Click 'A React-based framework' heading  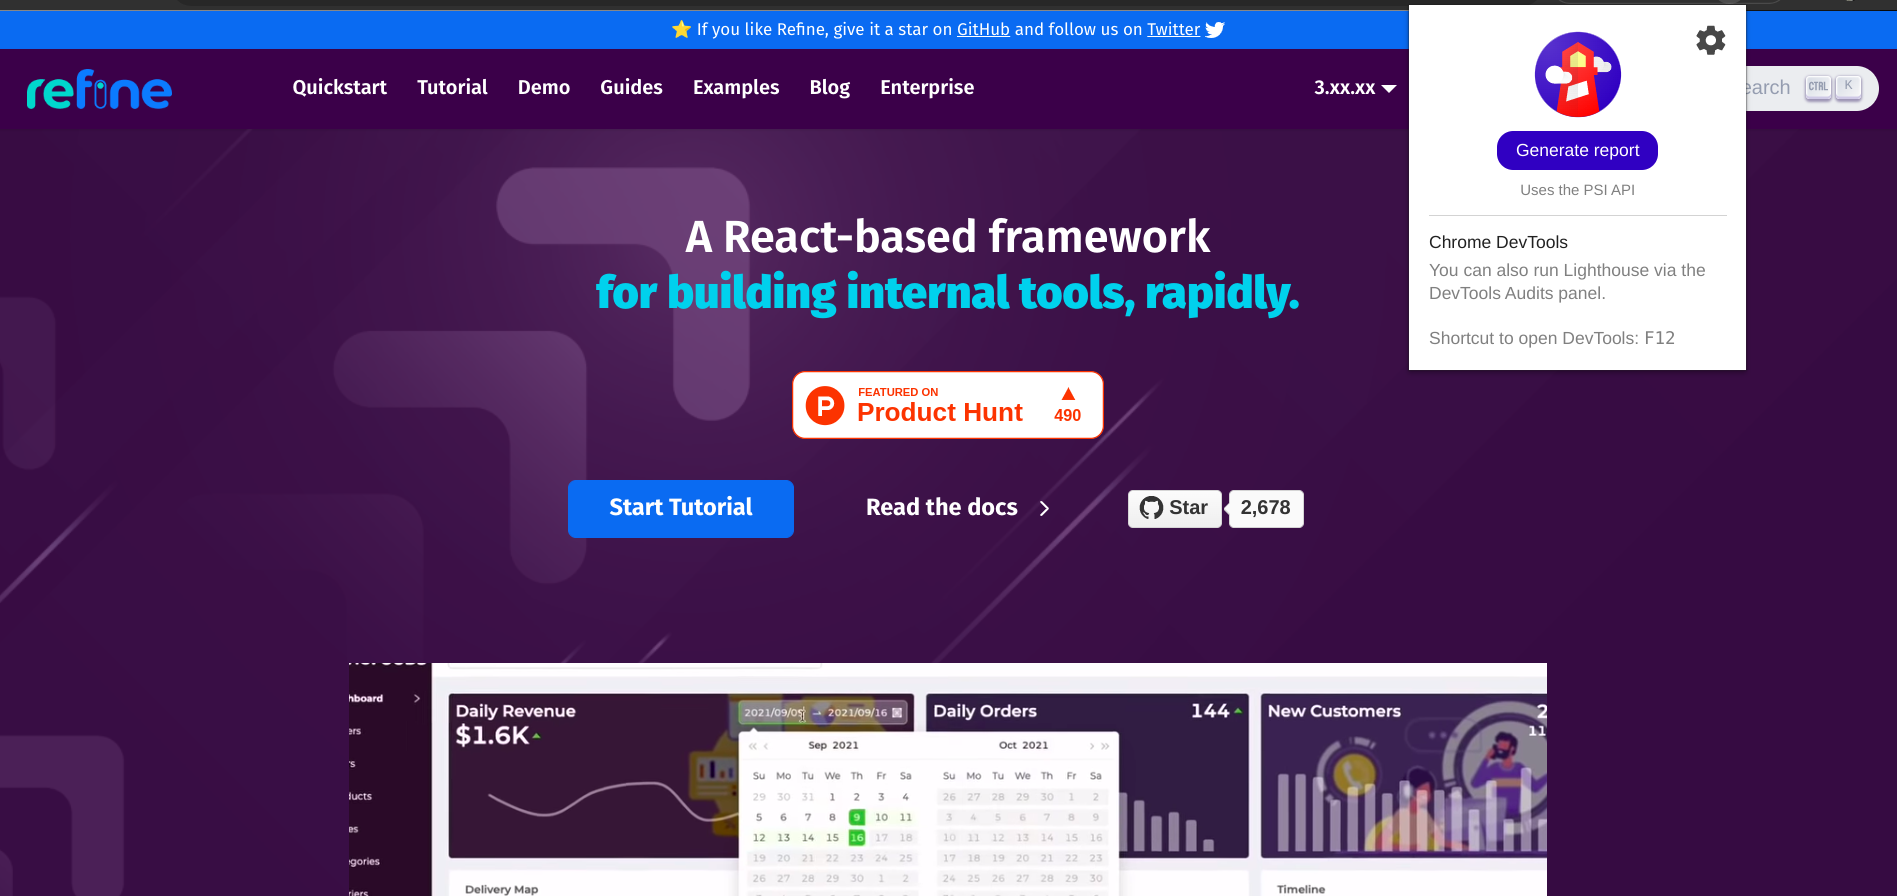coord(947,237)
